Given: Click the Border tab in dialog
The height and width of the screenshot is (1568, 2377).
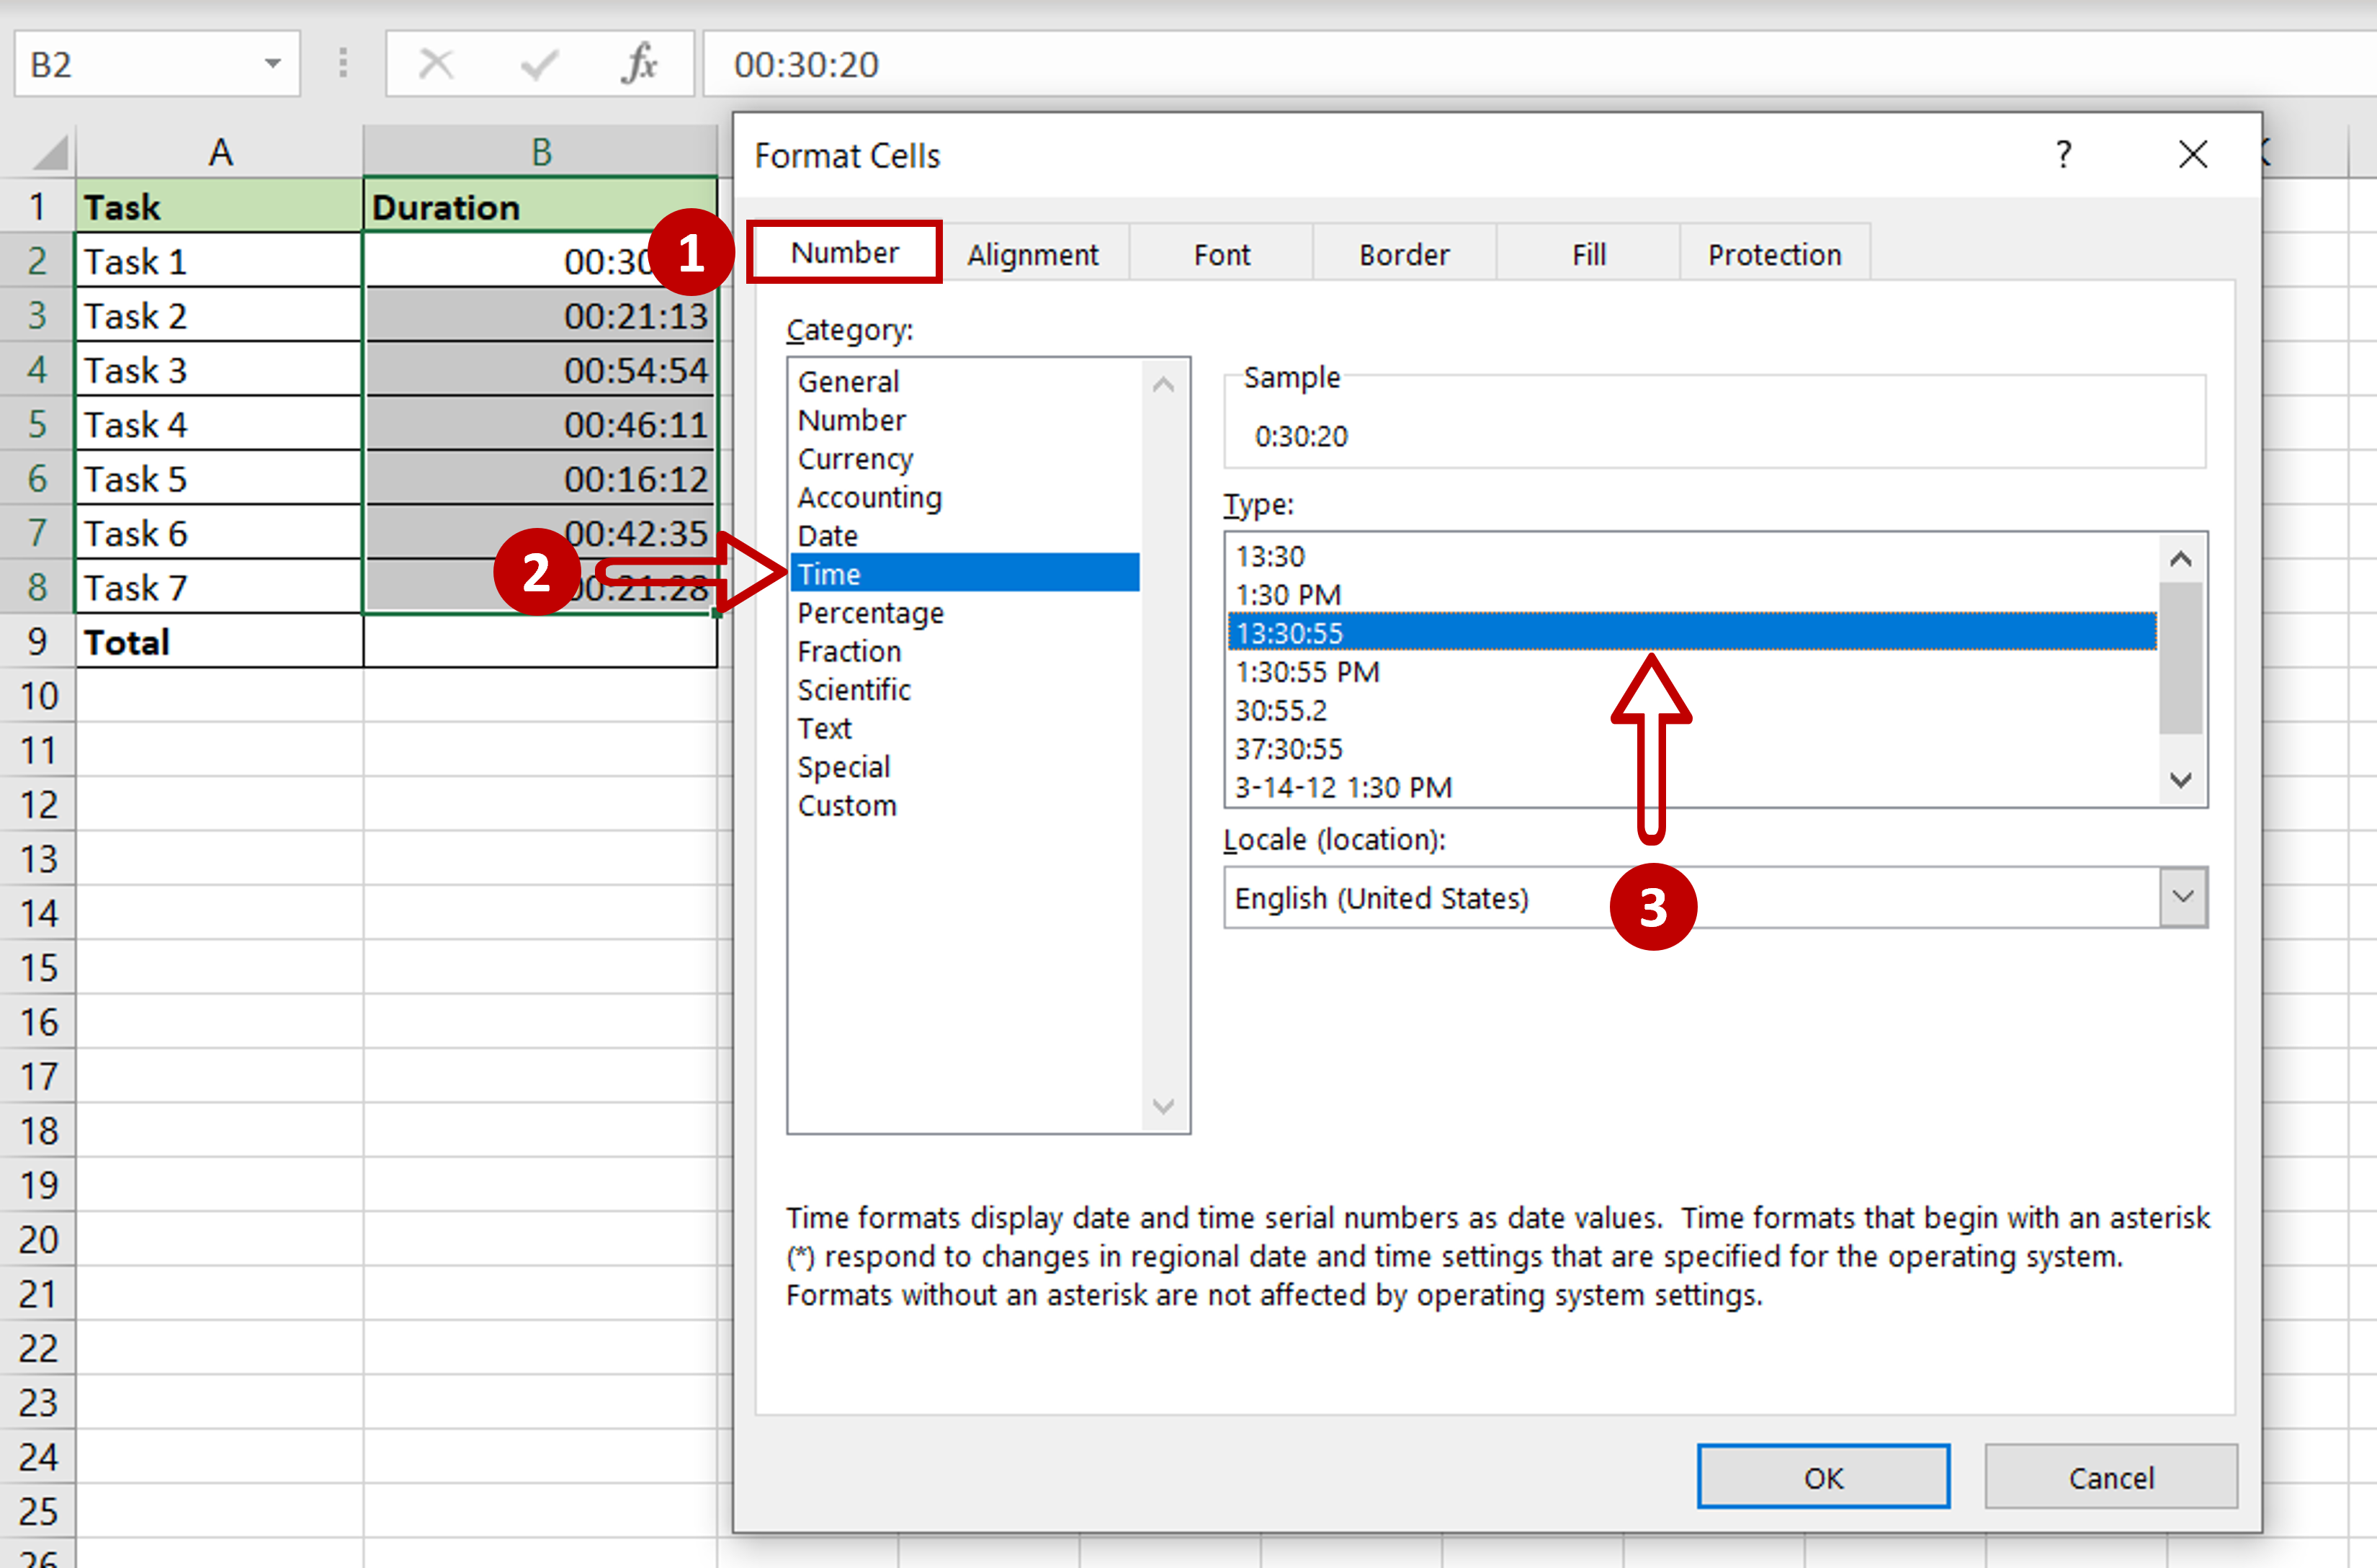Looking at the screenshot, I should [1400, 252].
